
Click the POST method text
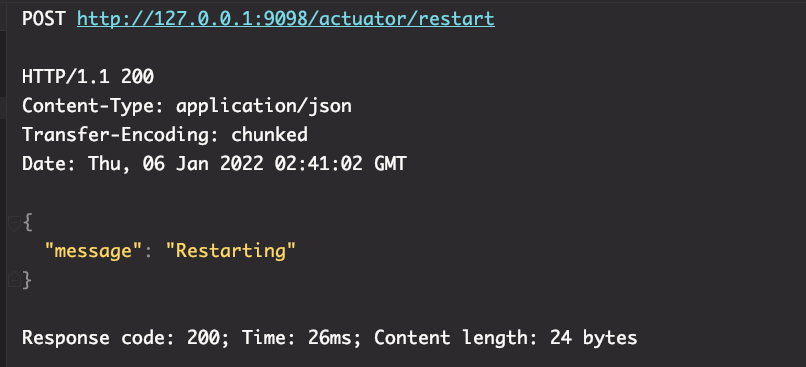pos(44,19)
